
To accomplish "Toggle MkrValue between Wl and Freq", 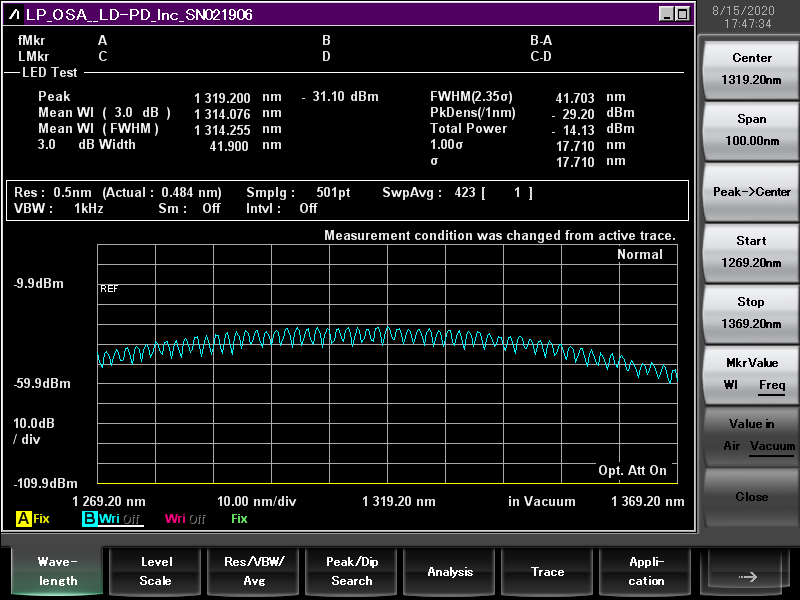I will pyautogui.click(x=752, y=374).
